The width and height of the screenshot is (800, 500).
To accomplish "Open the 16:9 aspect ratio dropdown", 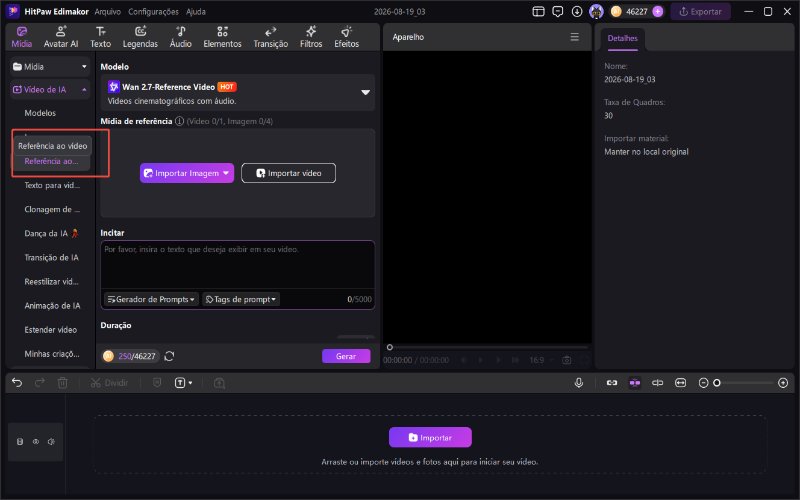I will [x=540, y=360].
